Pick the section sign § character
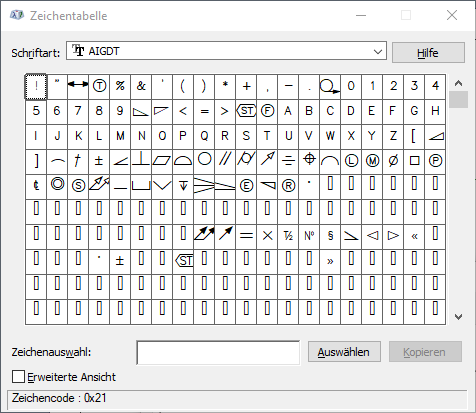 pyautogui.click(x=330, y=236)
